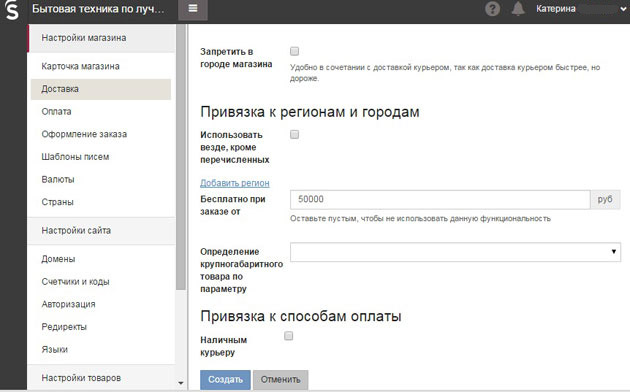
Task: Click the Создать button
Action: [x=225, y=380]
